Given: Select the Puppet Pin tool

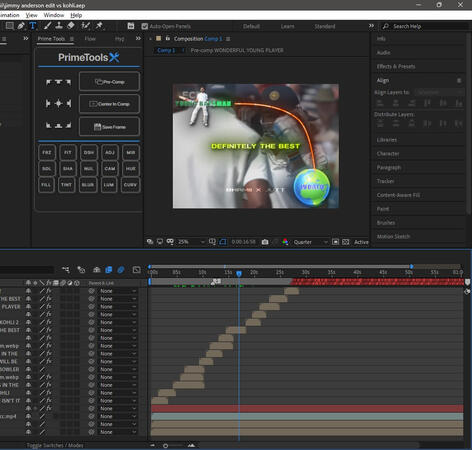Looking at the screenshot, I should [99, 26].
